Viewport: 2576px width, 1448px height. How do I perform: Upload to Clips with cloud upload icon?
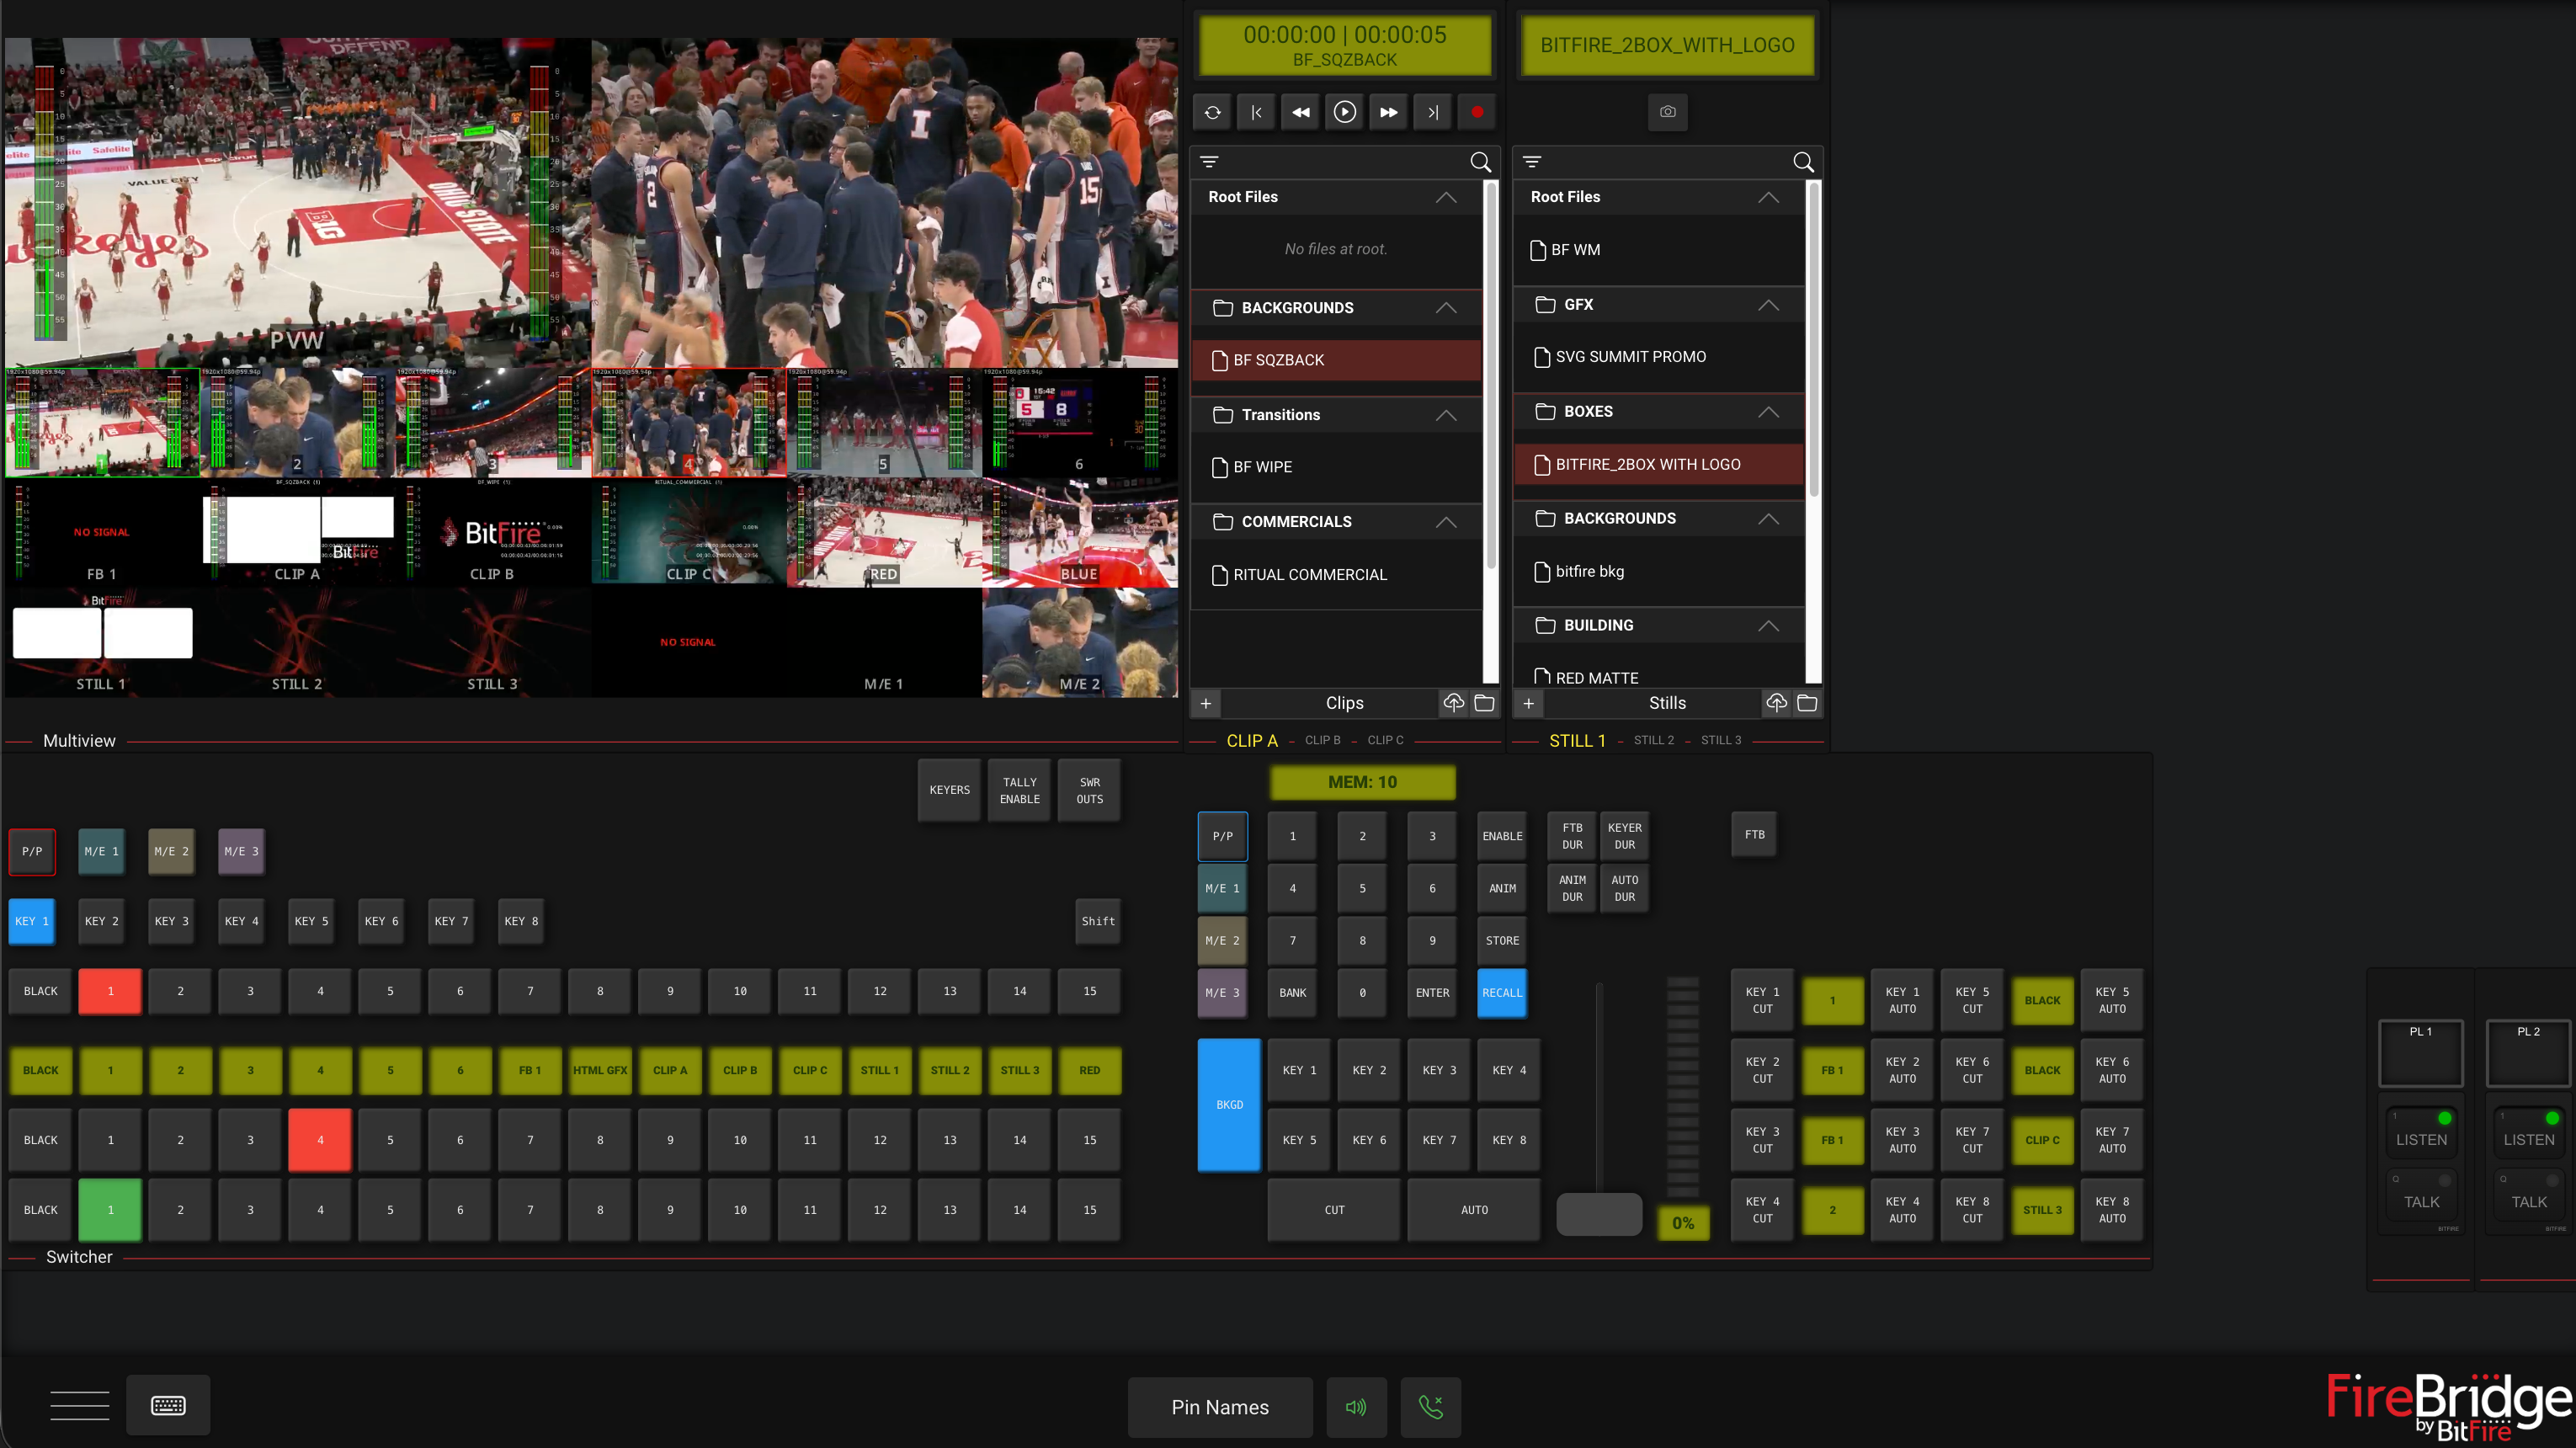(x=1454, y=703)
